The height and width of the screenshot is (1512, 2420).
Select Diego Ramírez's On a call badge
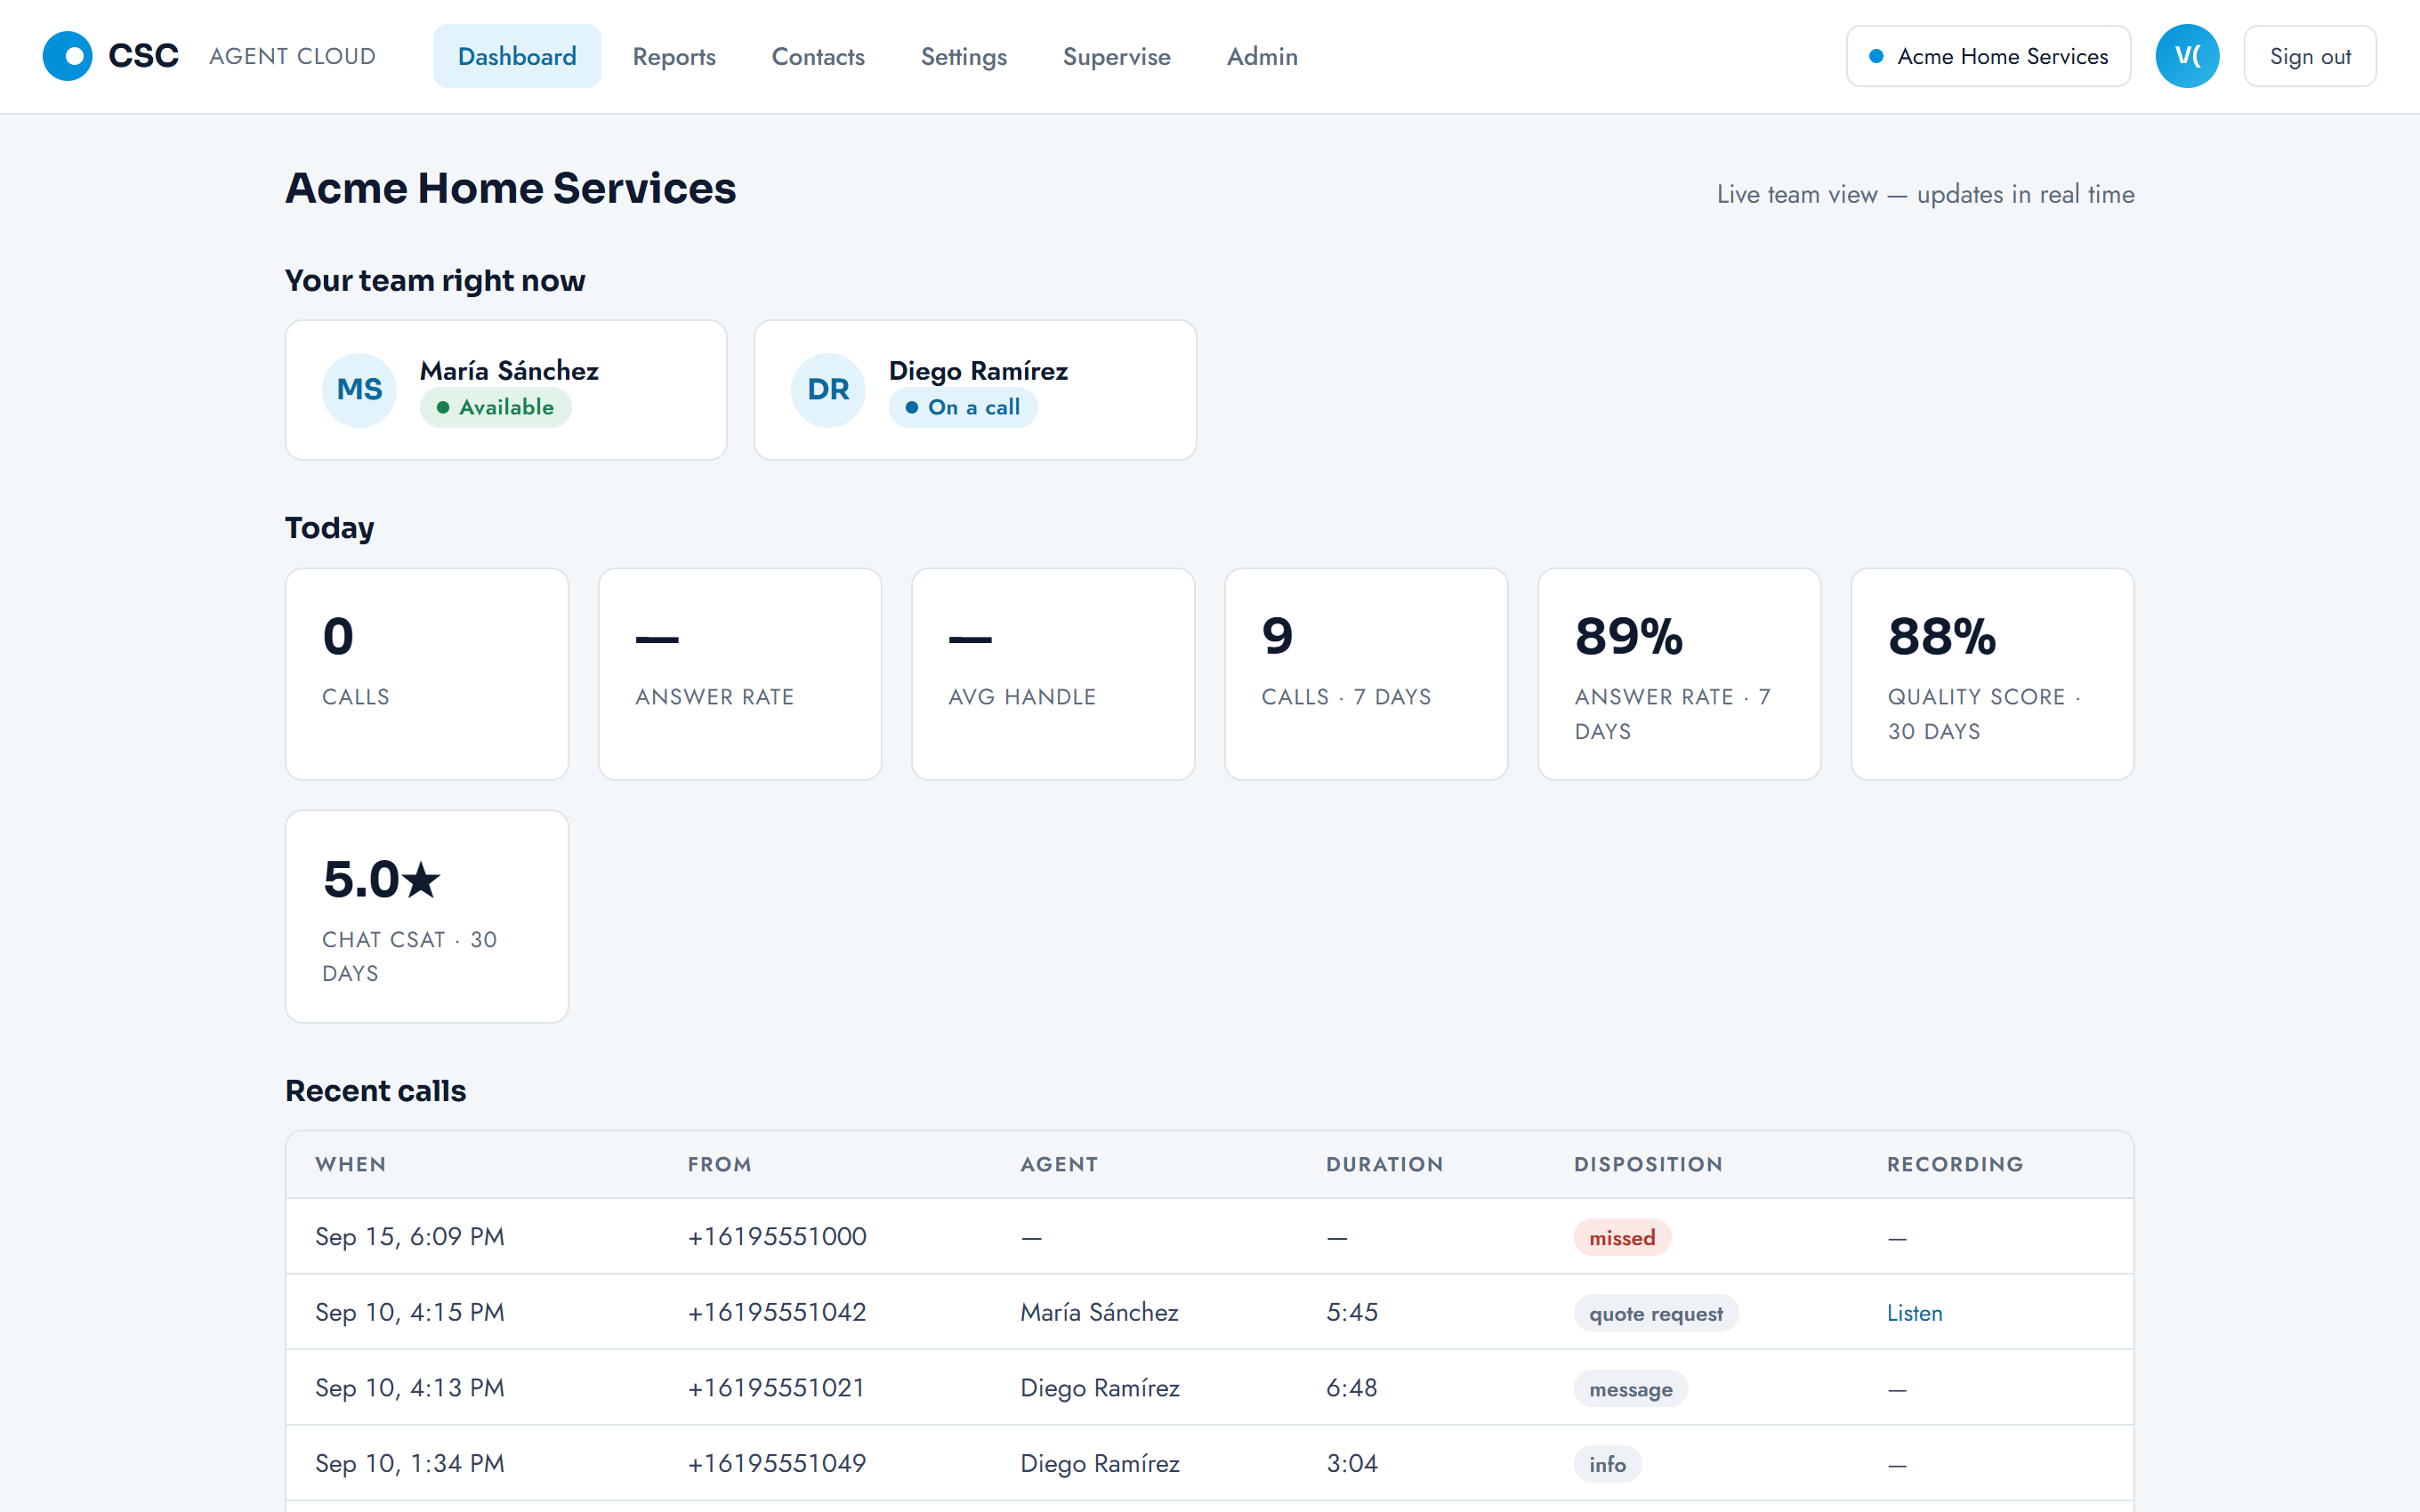pos(963,407)
